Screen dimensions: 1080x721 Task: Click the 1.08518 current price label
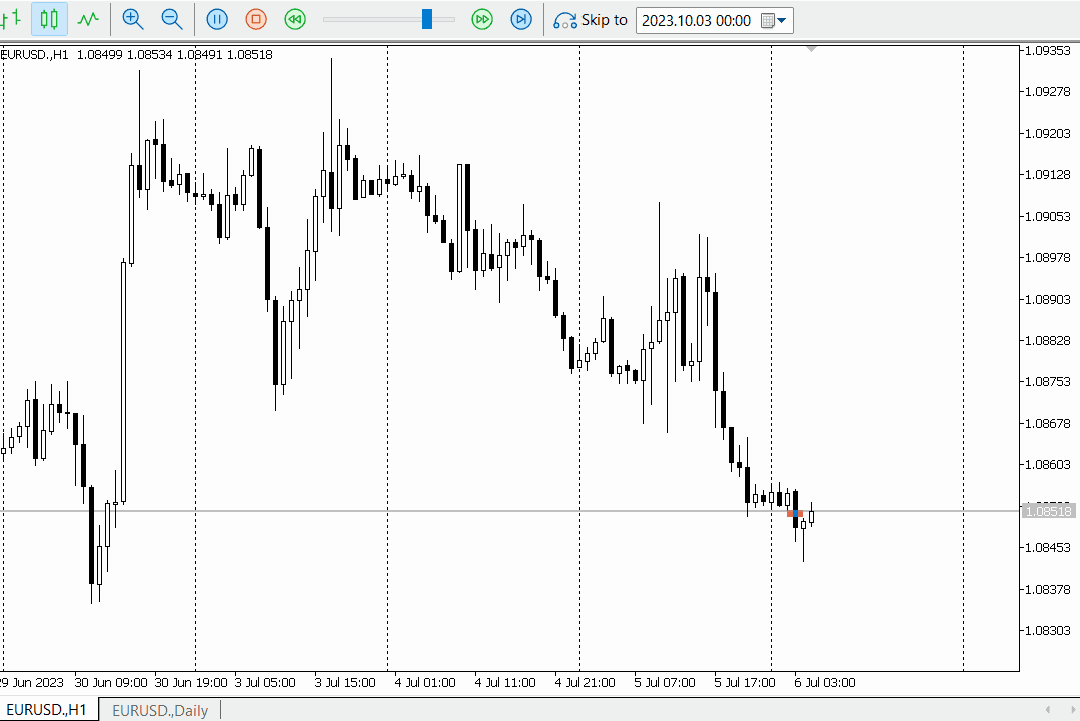1048,512
